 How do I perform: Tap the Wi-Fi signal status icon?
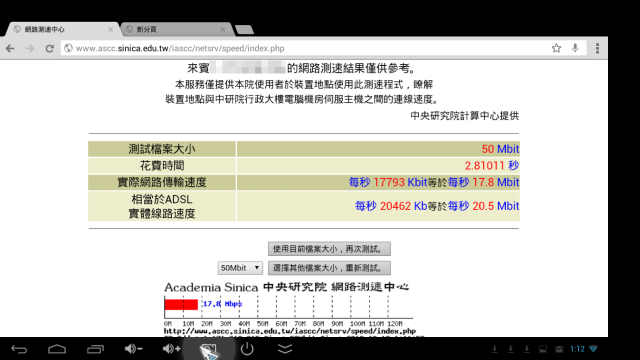click(x=593, y=349)
